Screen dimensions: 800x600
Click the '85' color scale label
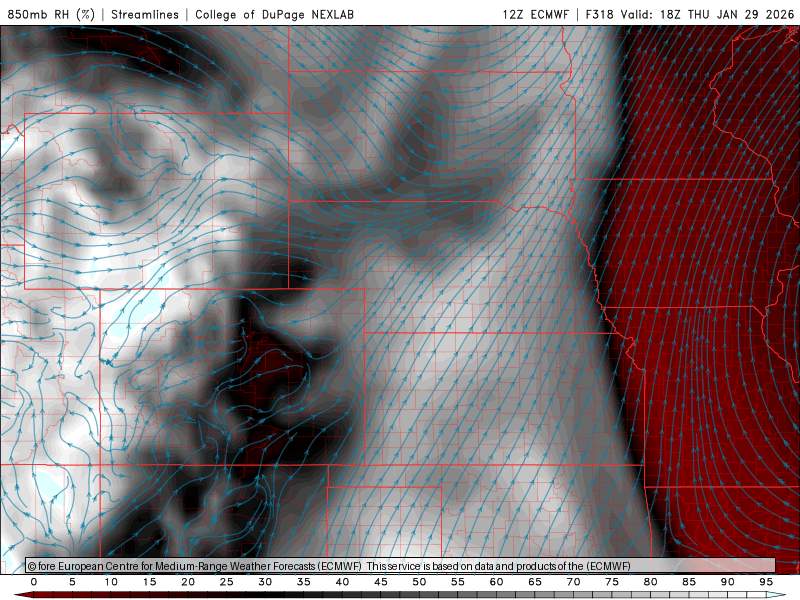pos(689,582)
